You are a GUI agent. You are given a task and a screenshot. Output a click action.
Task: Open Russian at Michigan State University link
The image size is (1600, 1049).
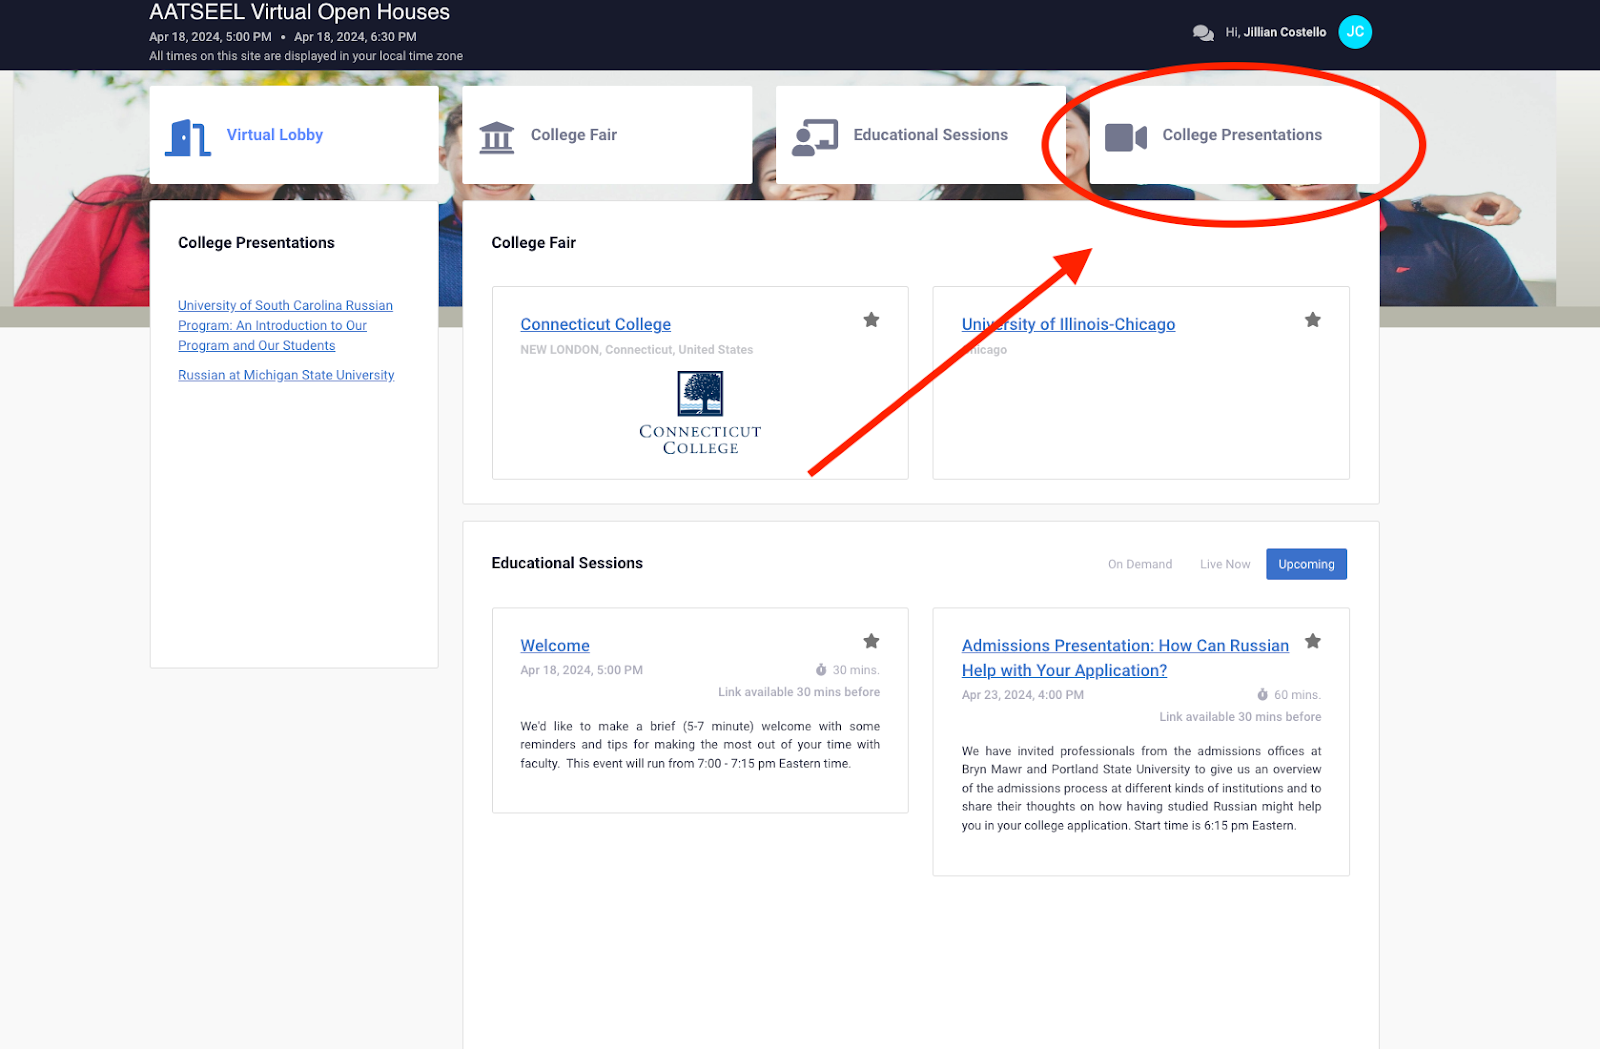point(286,375)
